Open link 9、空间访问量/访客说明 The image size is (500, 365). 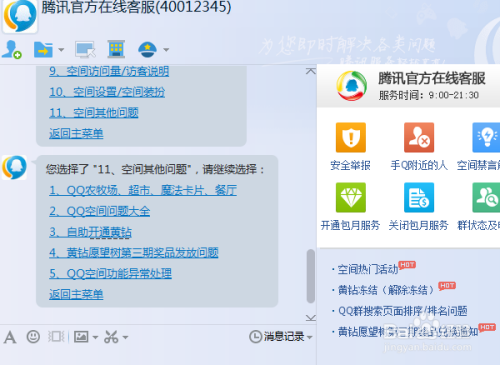(x=109, y=71)
